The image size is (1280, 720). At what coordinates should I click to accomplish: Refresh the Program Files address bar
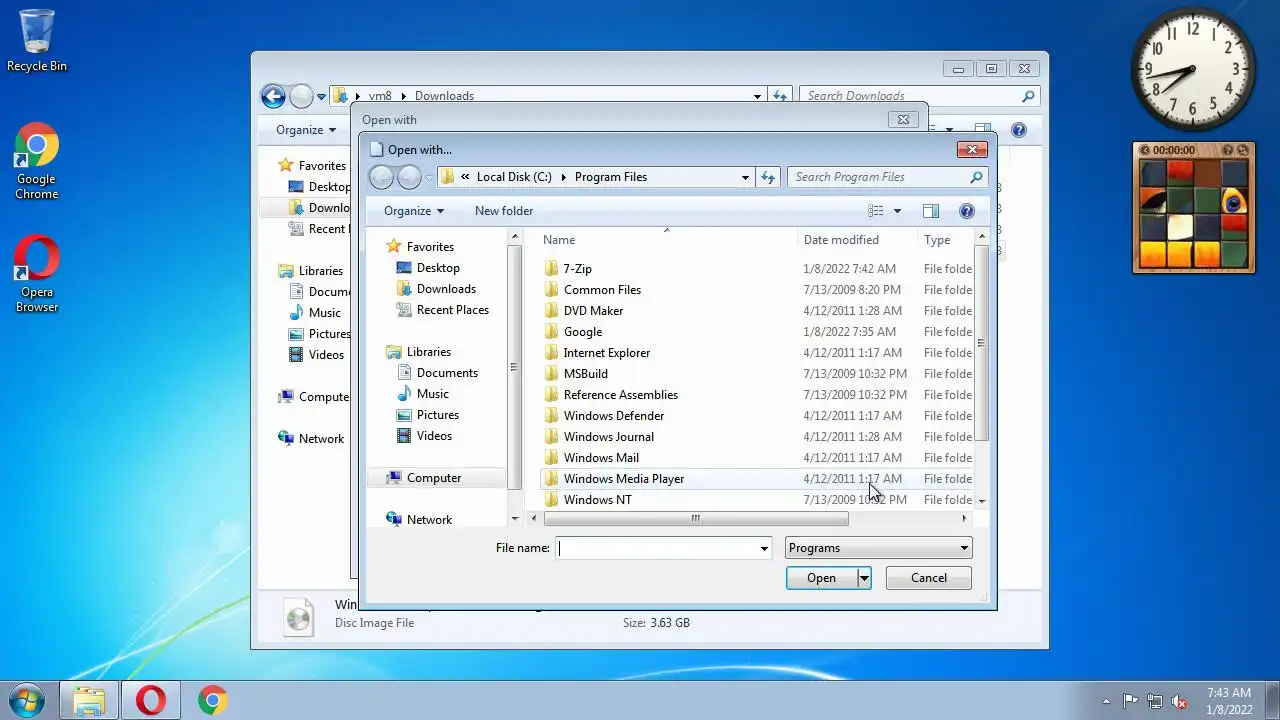click(768, 177)
